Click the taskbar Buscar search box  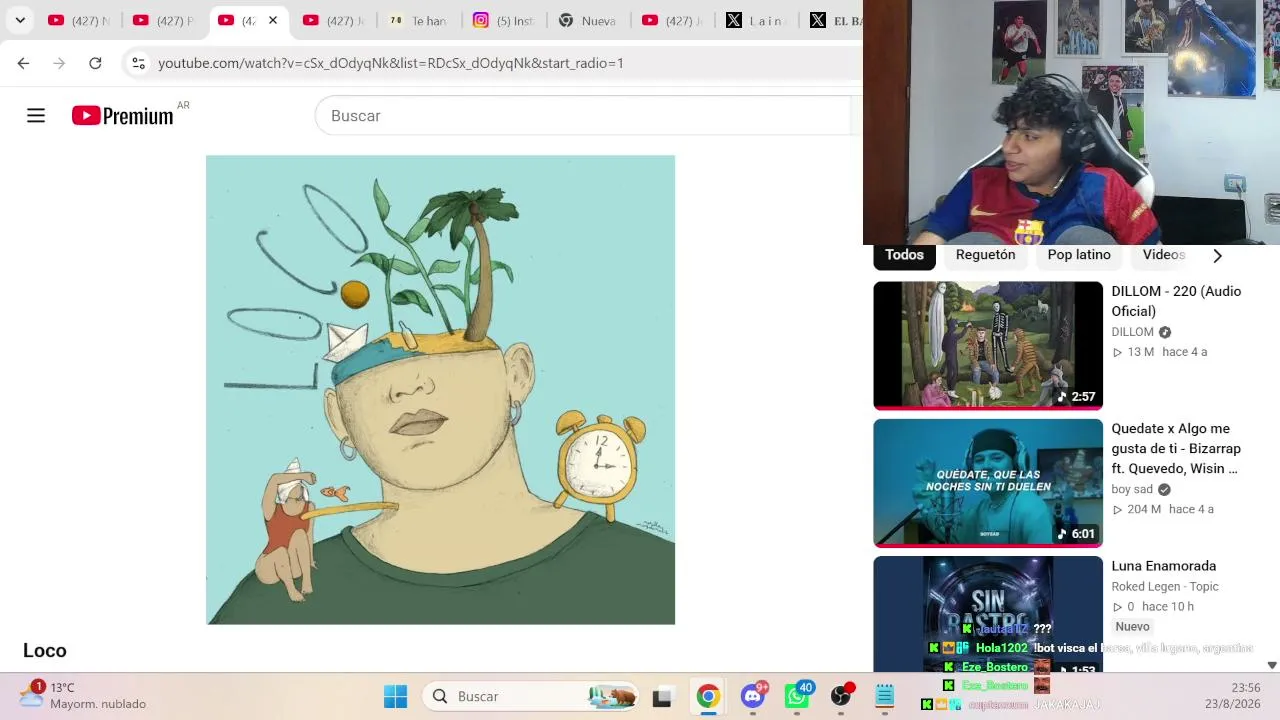coord(532,696)
